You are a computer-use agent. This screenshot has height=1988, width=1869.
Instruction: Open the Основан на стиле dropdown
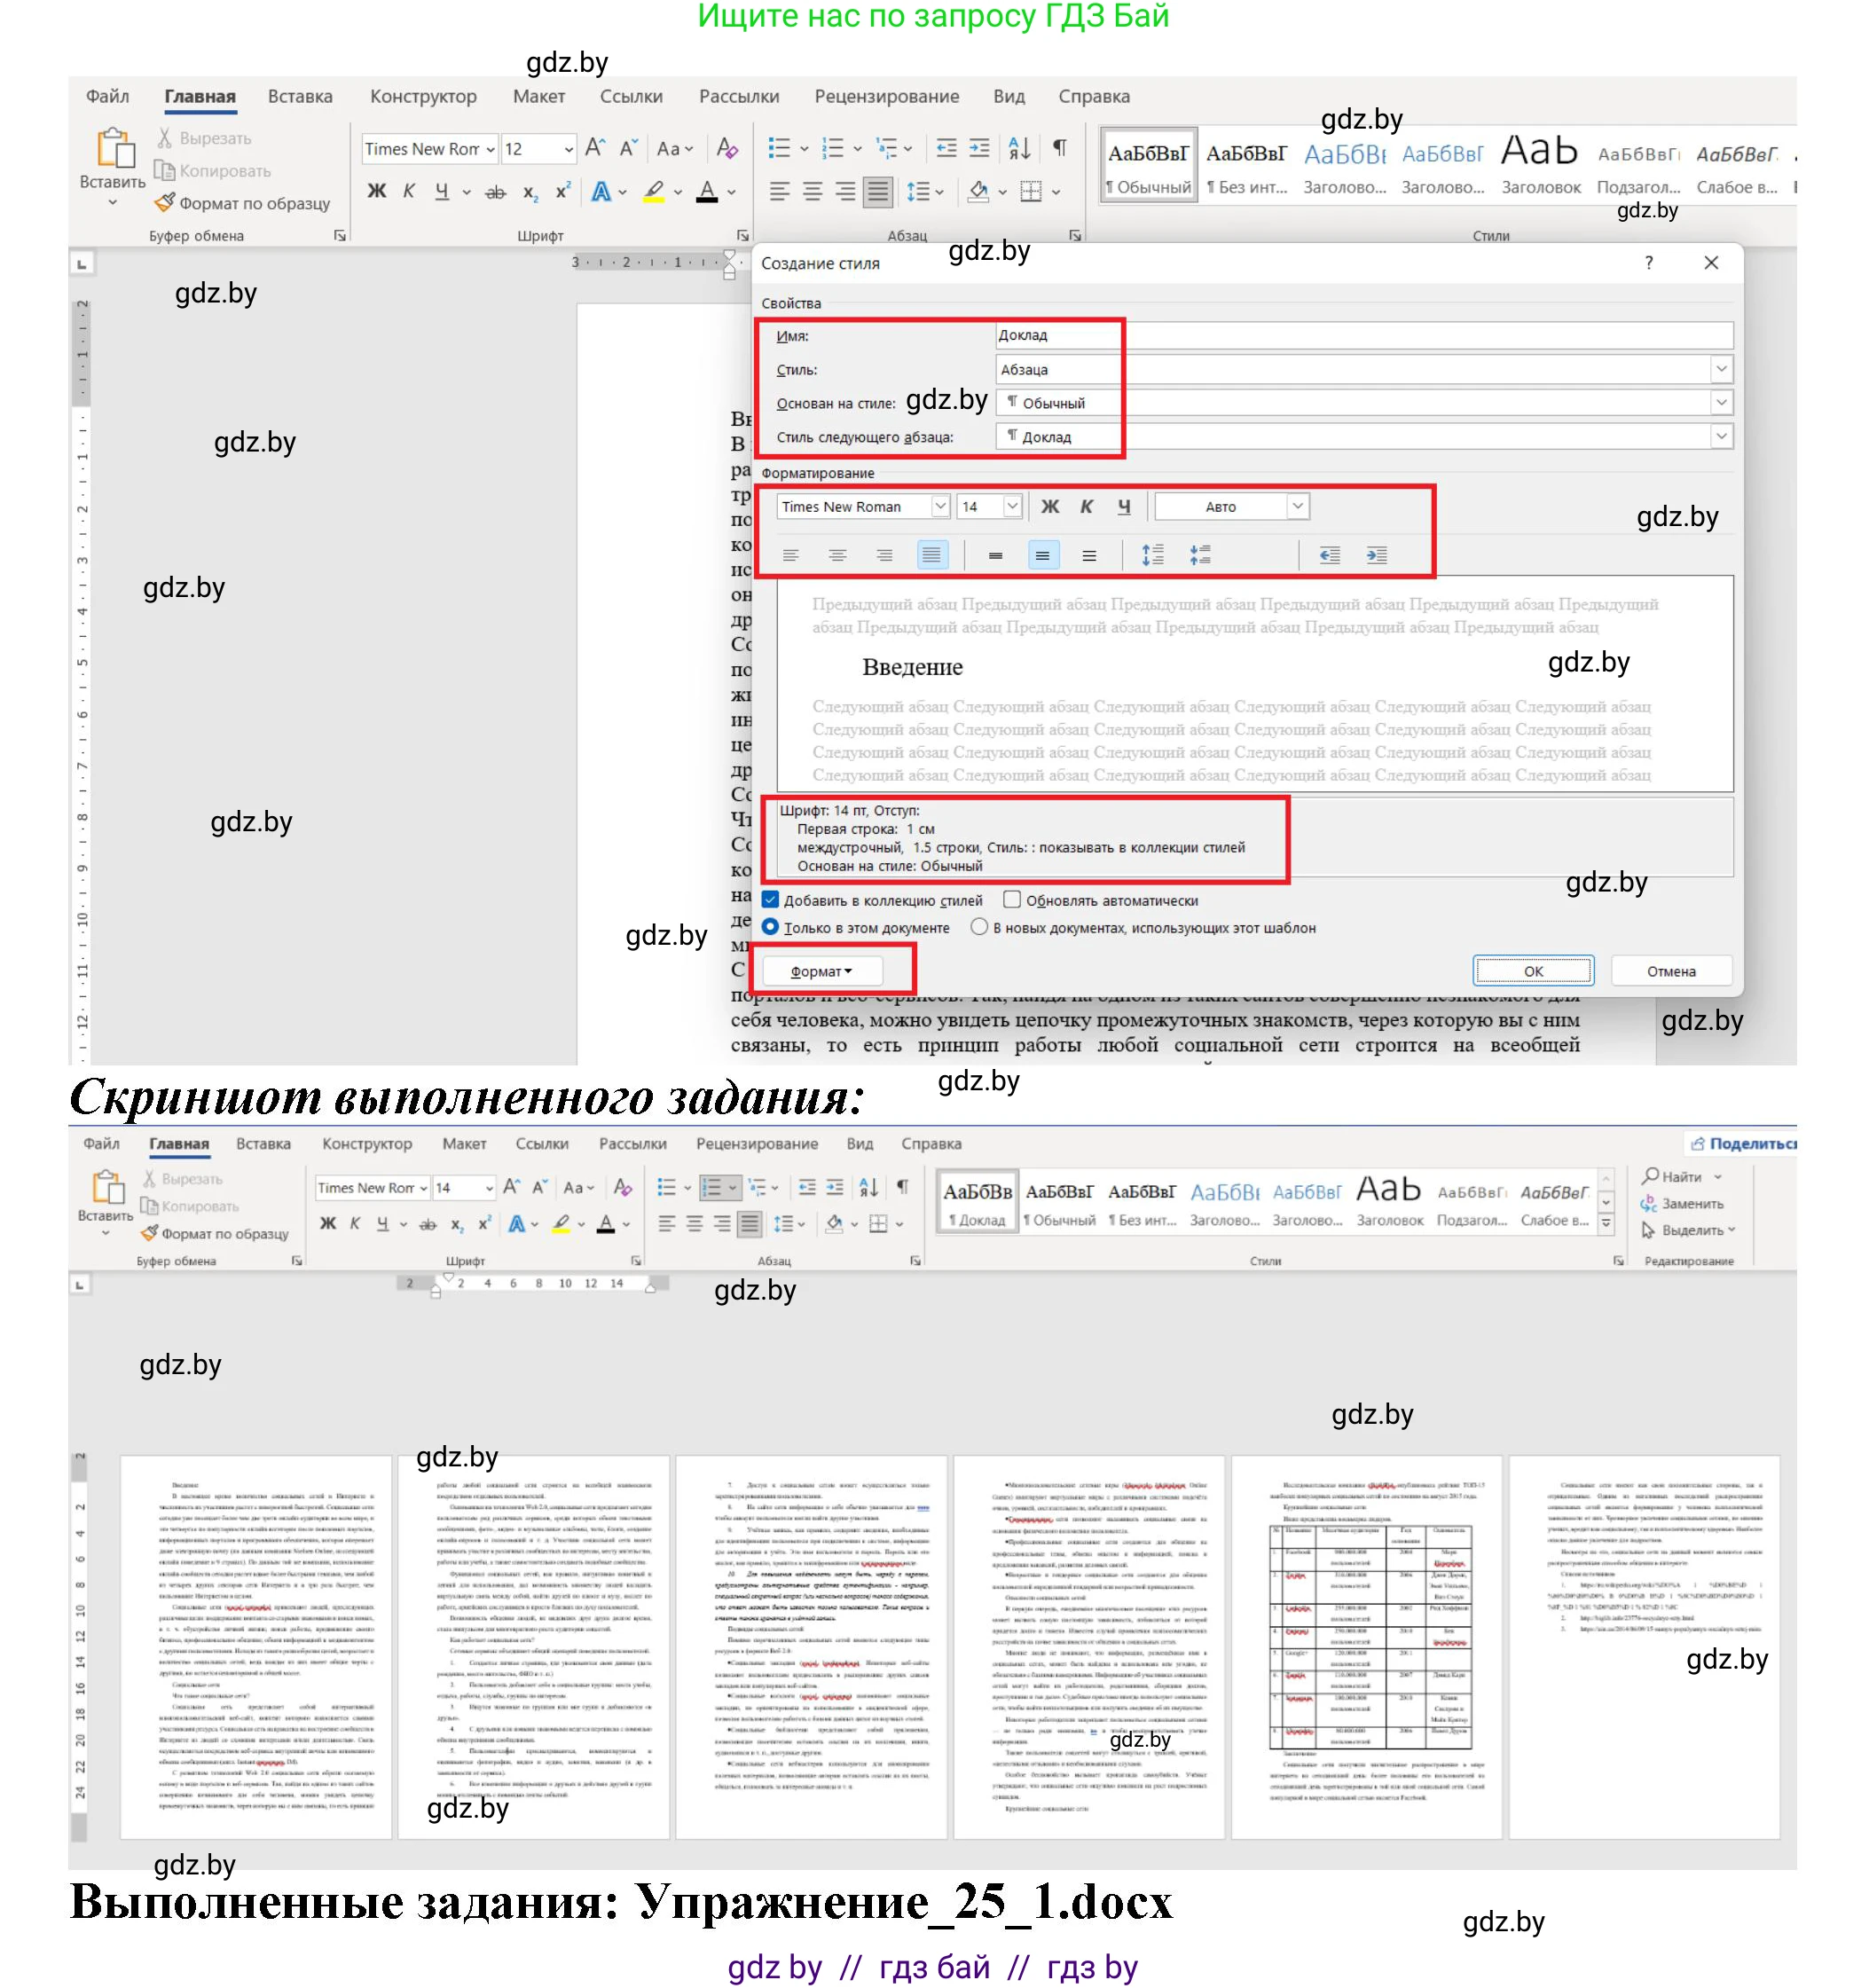click(1722, 402)
